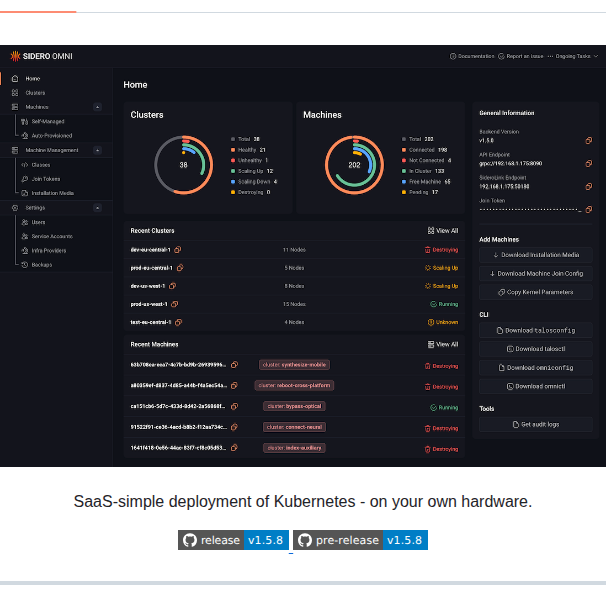The height and width of the screenshot is (606, 606).
Task: Open Join Tokens in the sidebar
Action: point(46,179)
